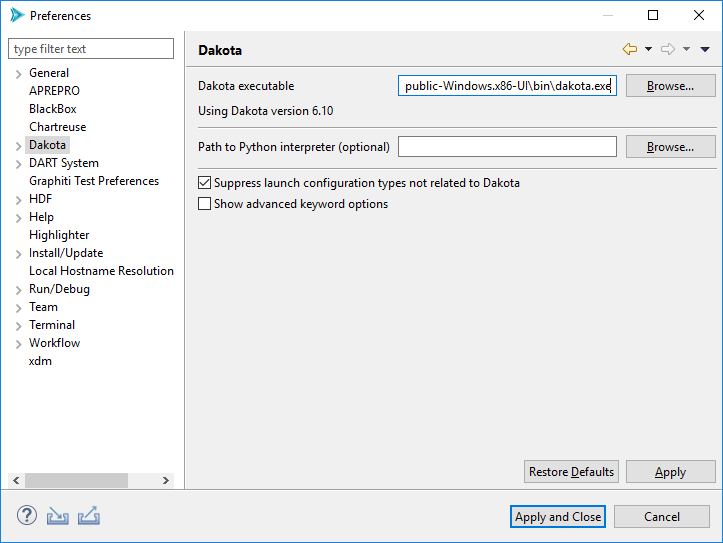Click the export preferences icon
723x543 pixels.
[x=88, y=516]
